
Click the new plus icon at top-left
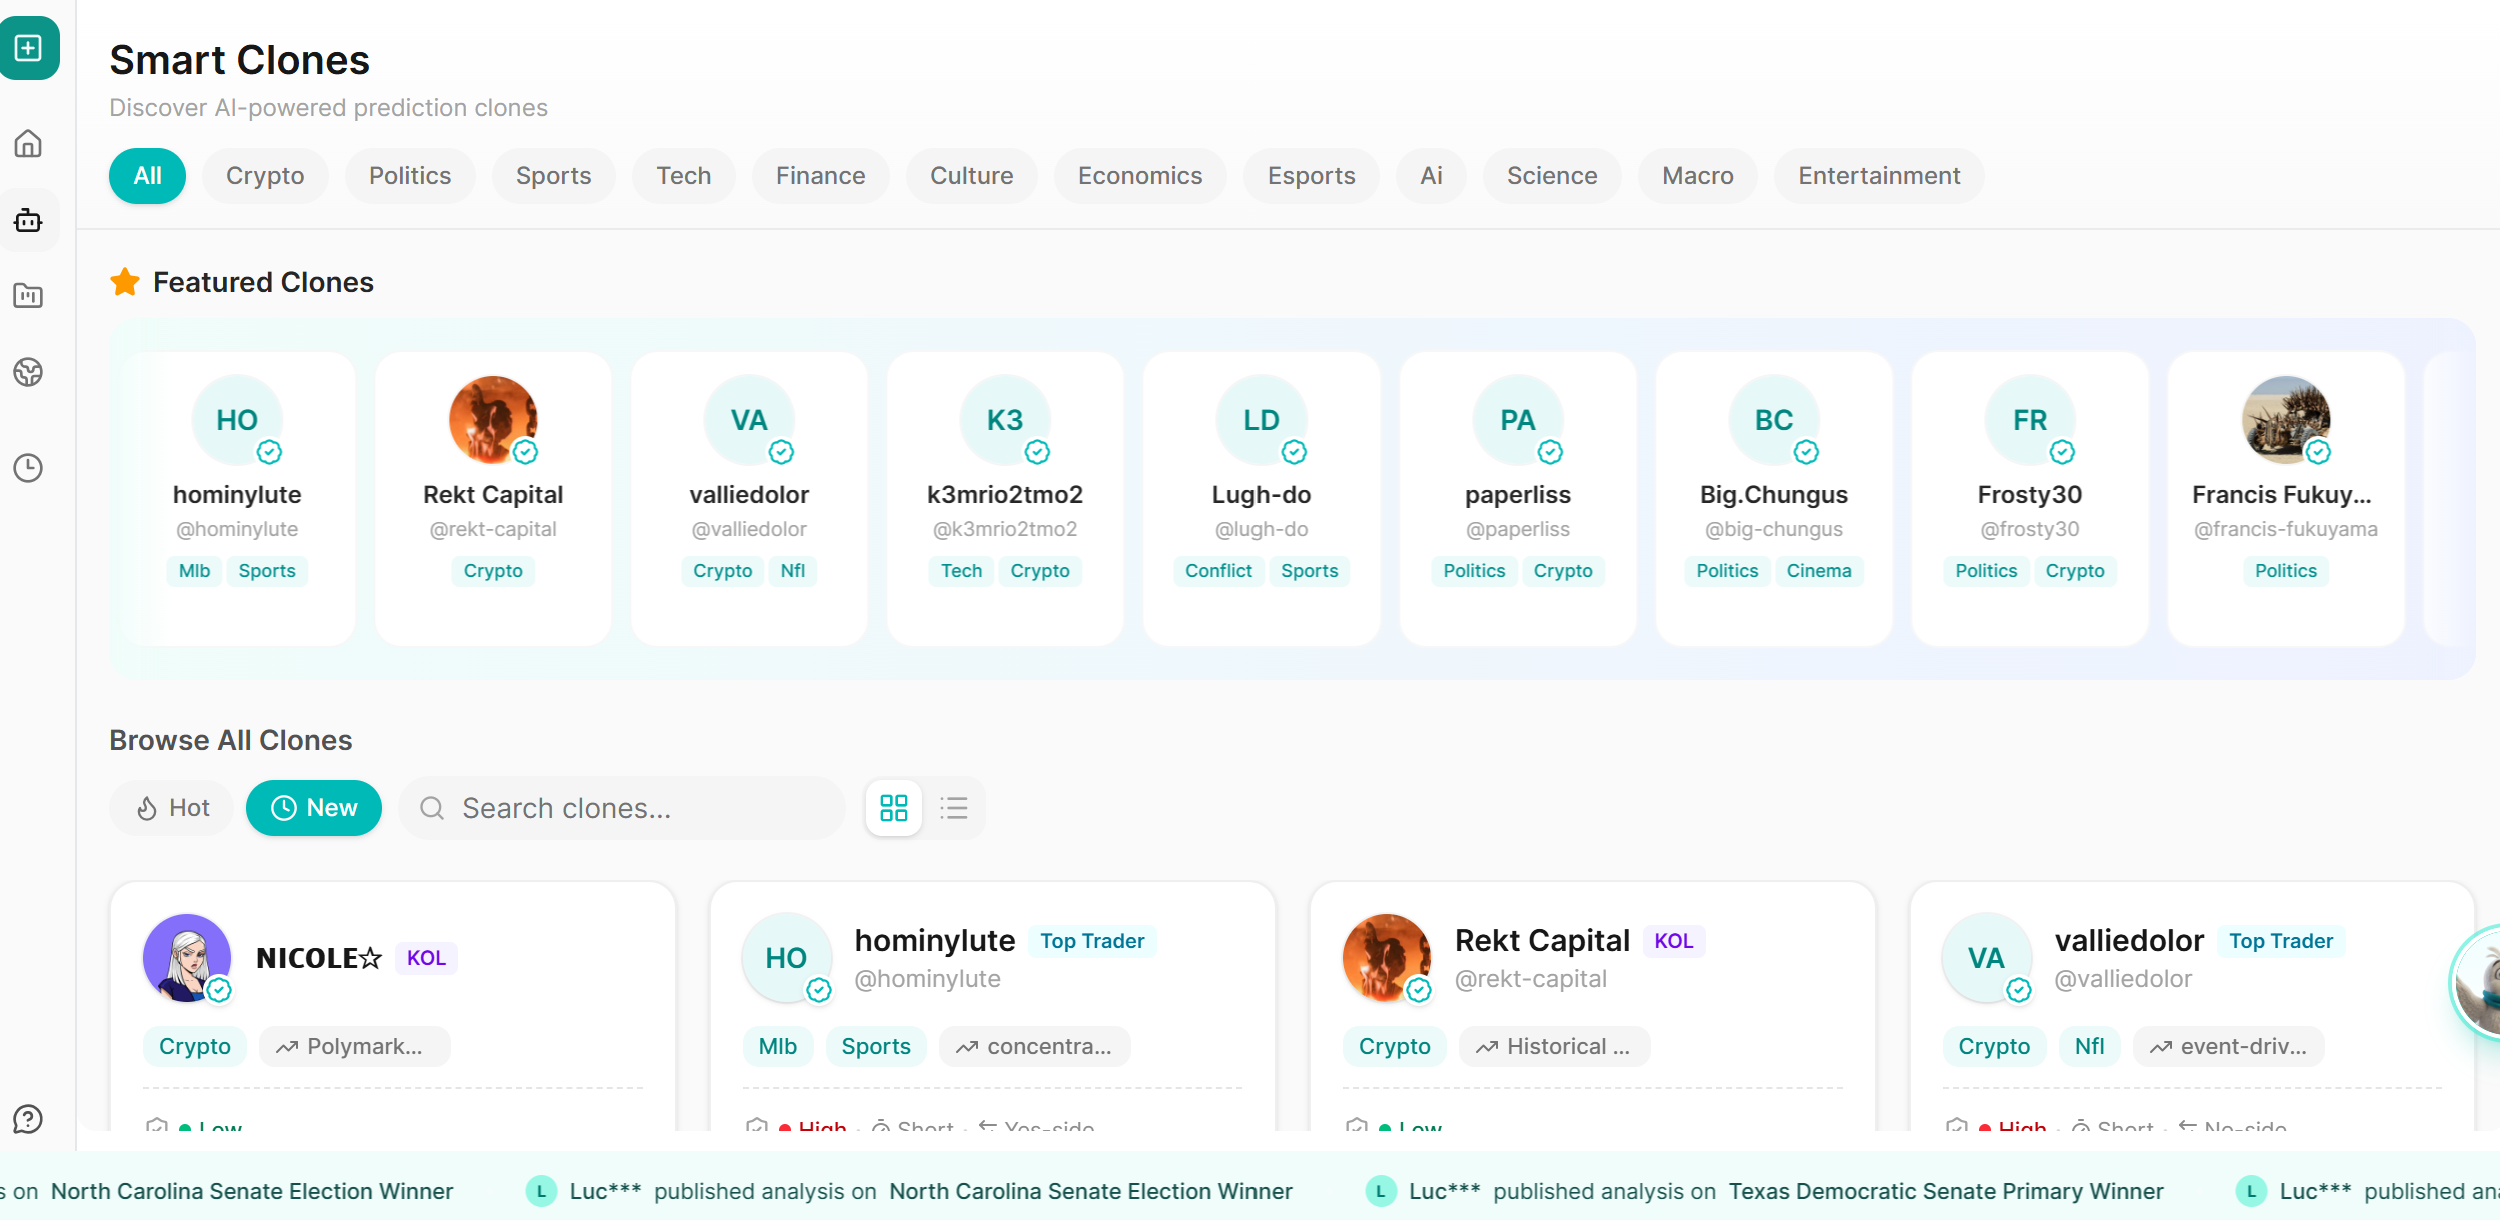click(28, 48)
